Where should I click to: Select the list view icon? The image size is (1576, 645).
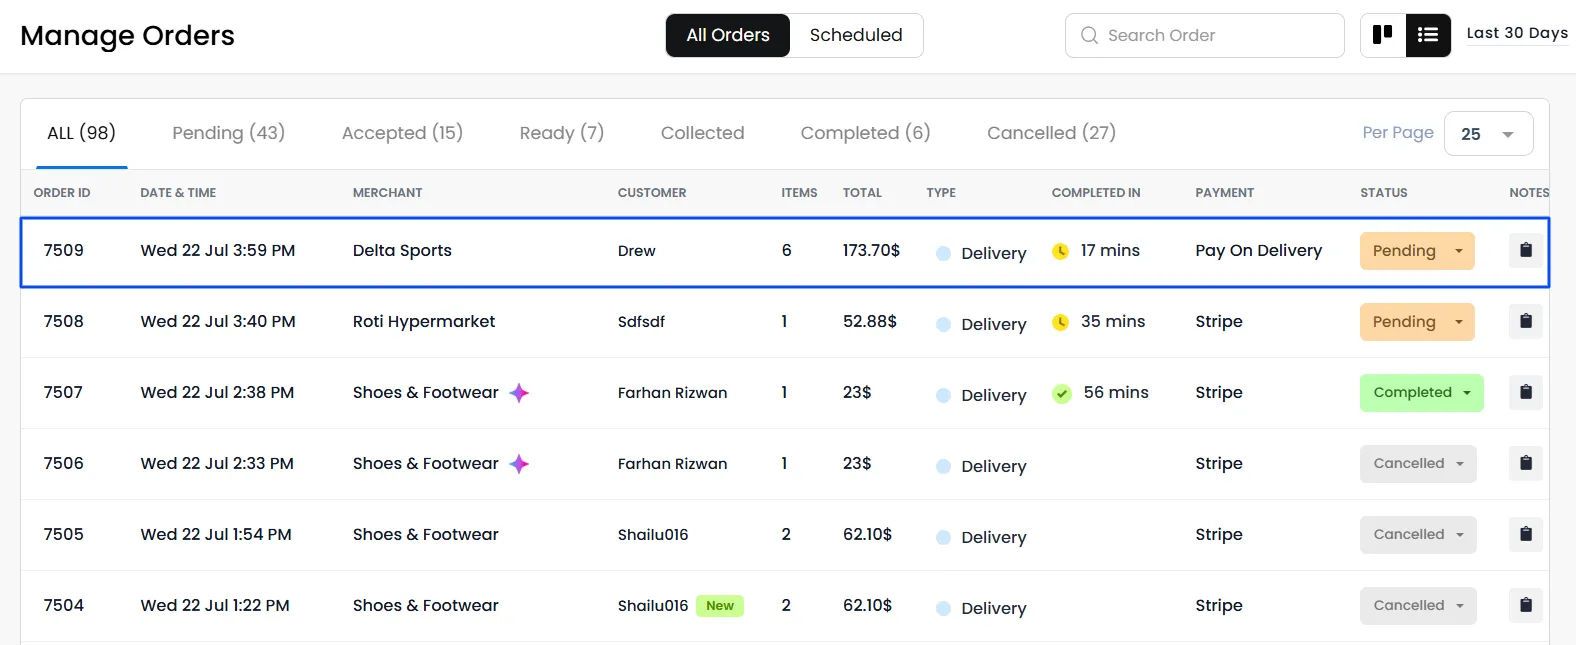click(x=1428, y=35)
